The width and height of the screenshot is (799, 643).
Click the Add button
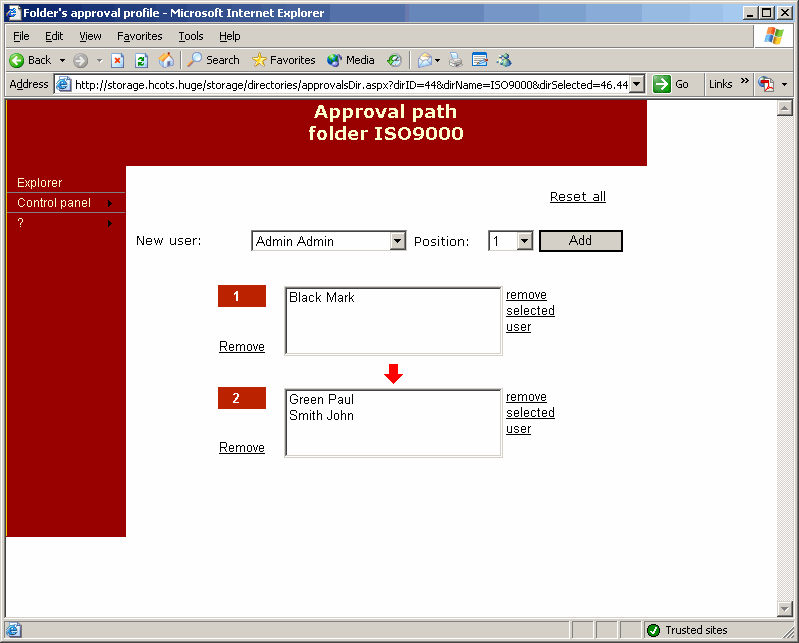pyautogui.click(x=581, y=240)
